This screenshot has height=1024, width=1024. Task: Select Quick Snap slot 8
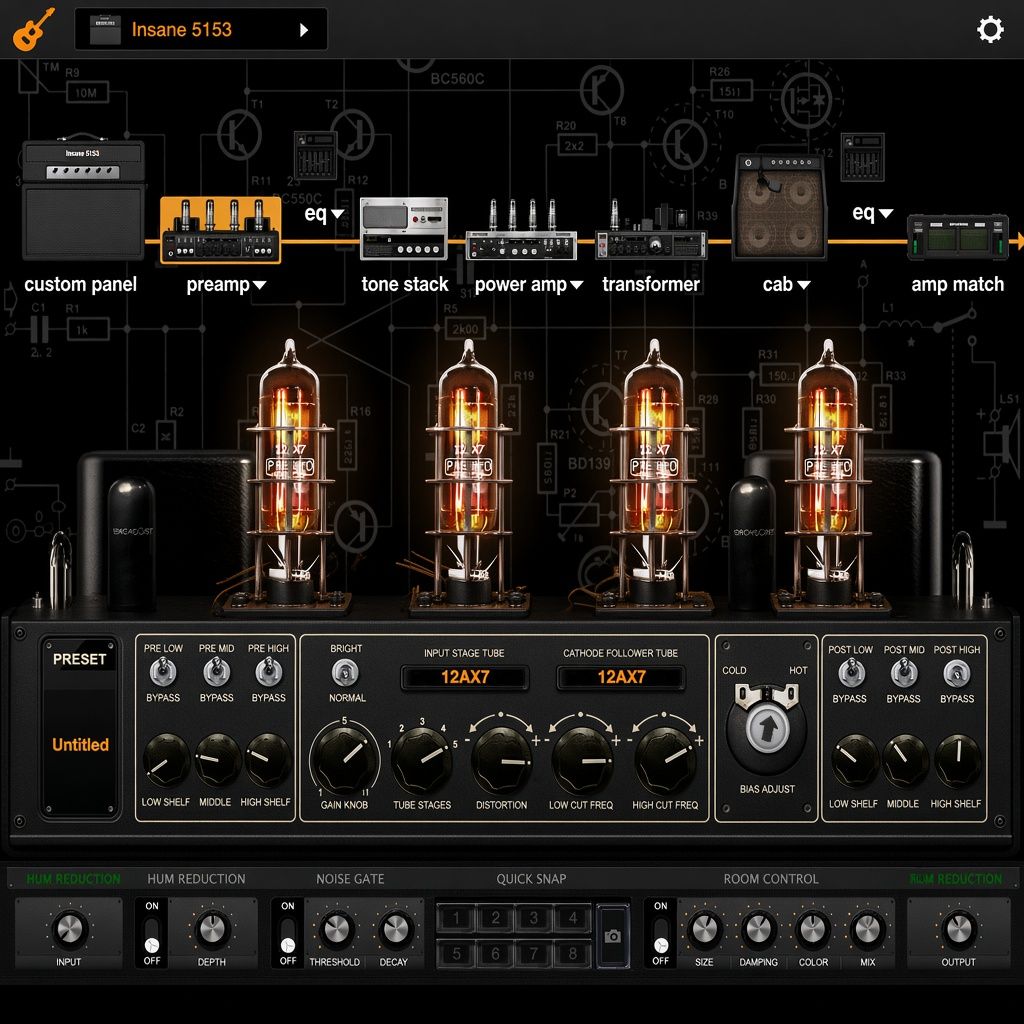click(x=573, y=953)
